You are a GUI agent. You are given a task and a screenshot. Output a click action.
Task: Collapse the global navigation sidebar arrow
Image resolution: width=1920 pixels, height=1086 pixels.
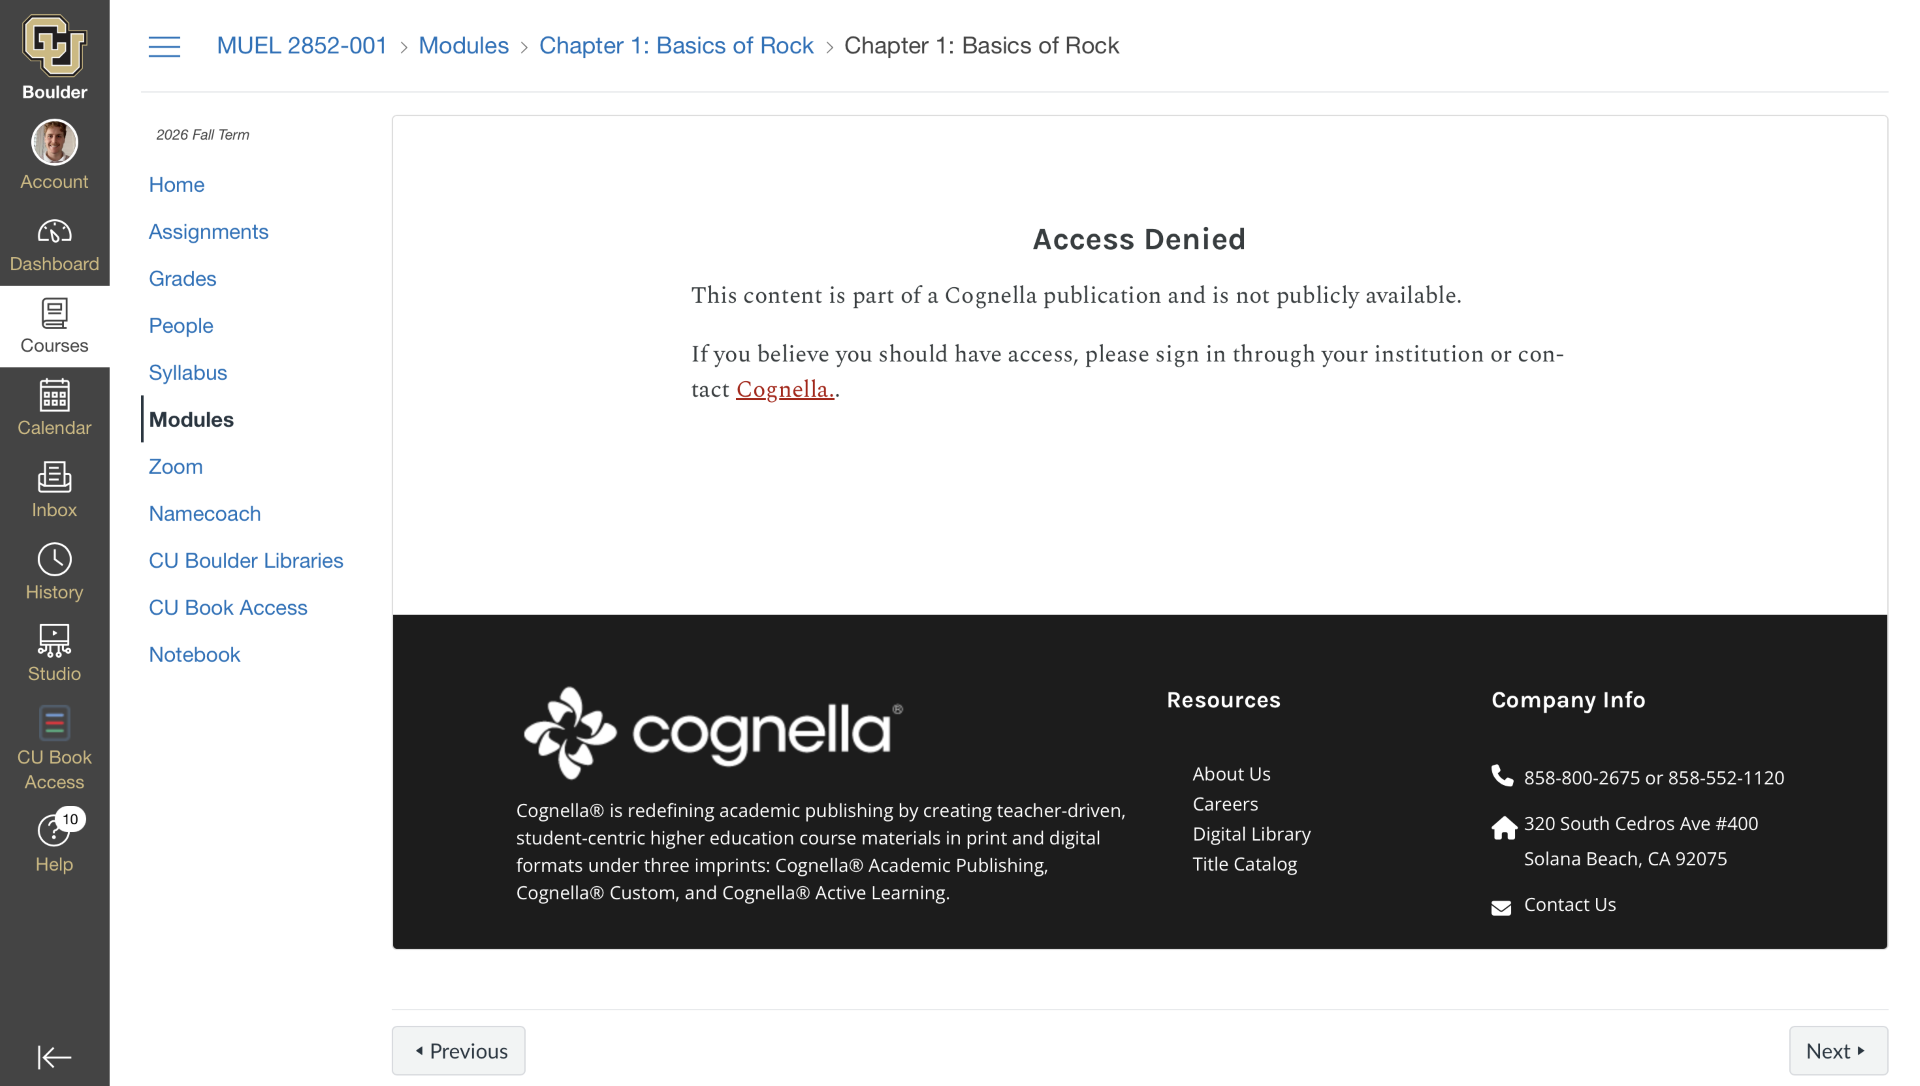pyautogui.click(x=54, y=1057)
